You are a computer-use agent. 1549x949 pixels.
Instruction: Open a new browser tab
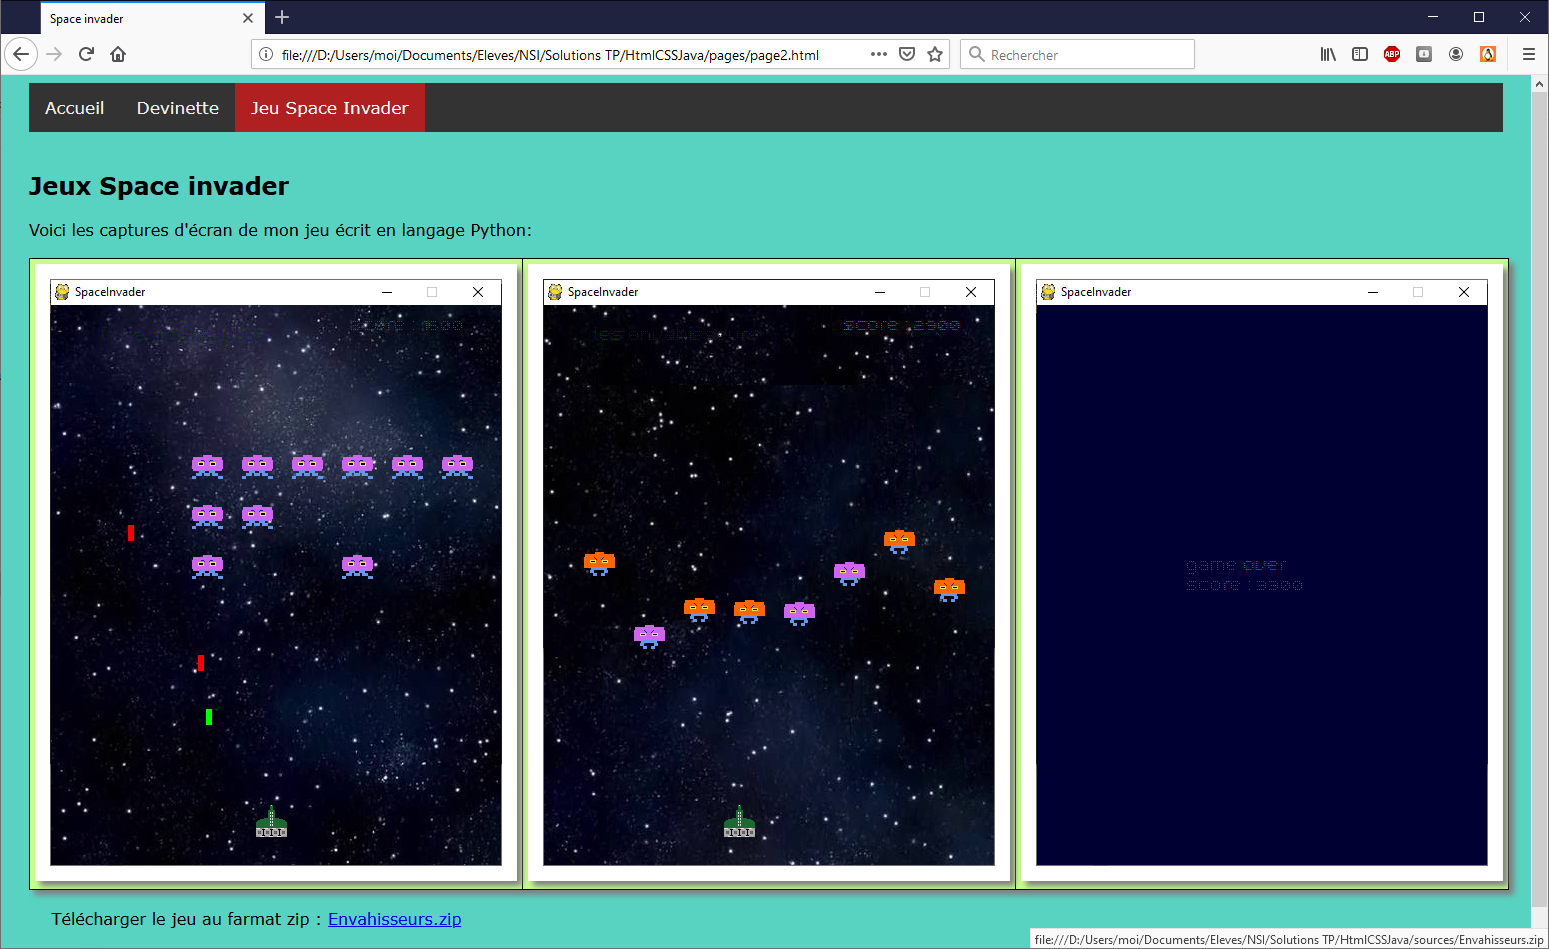pyautogui.click(x=282, y=17)
